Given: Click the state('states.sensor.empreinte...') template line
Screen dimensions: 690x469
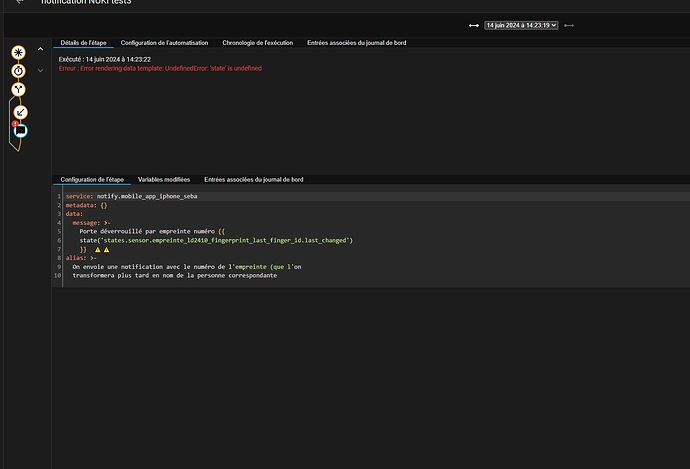Looking at the screenshot, I should pyautogui.click(x=216, y=240).
